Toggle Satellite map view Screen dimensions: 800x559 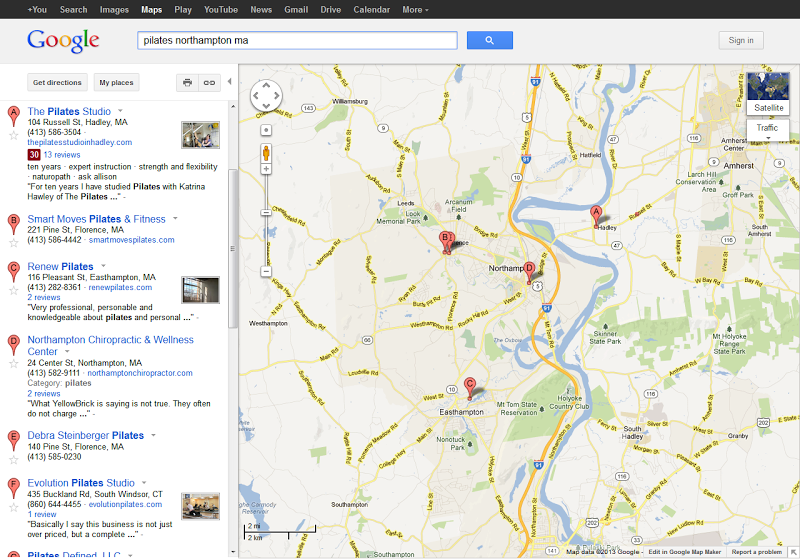pyautogui.click(x=768, y=93)
